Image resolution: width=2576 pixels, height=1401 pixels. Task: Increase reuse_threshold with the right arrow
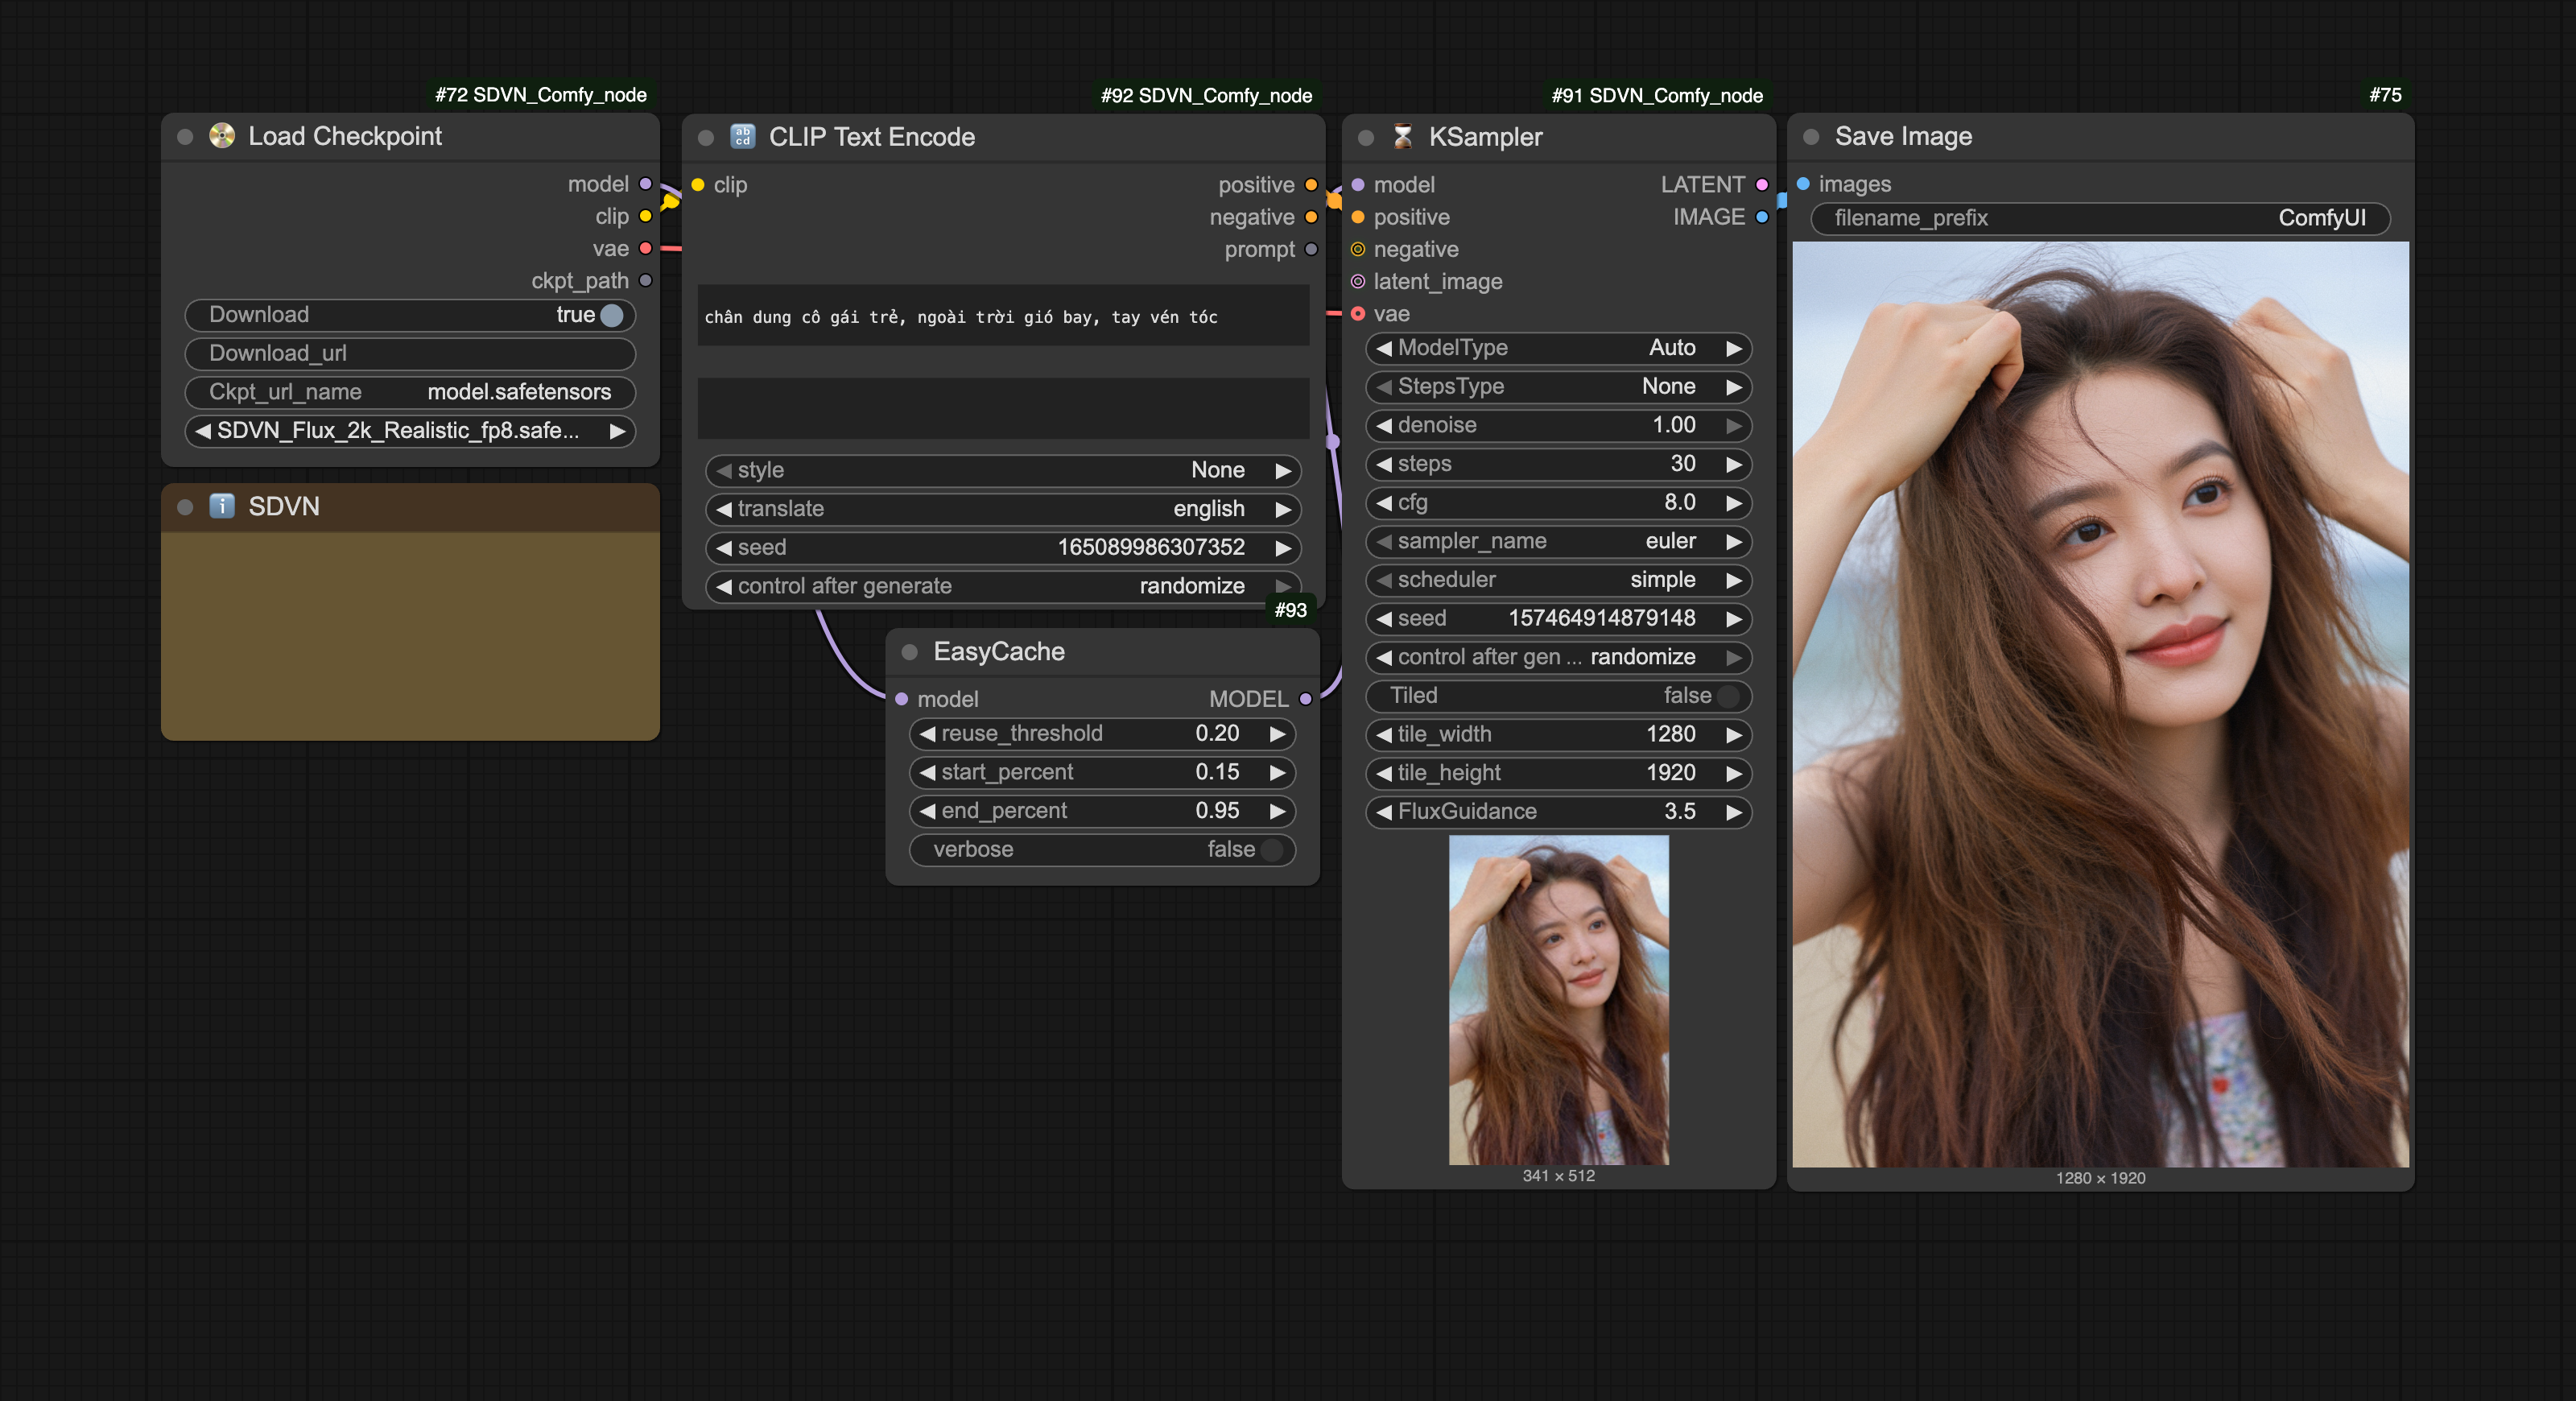[1278, 734]
